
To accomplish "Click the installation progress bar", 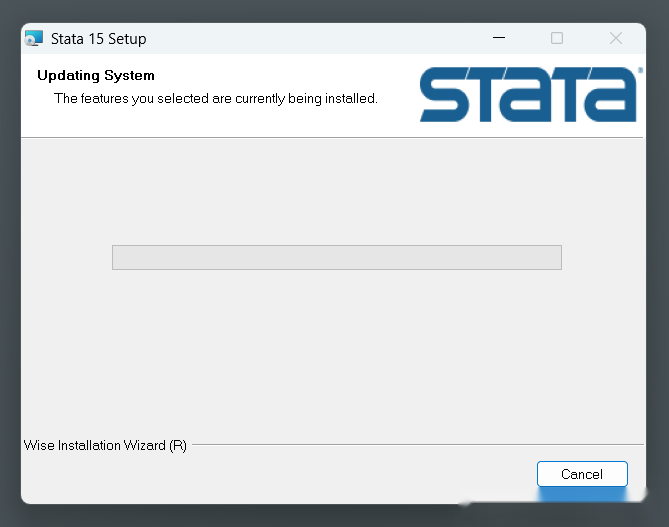I will point(337,257).
